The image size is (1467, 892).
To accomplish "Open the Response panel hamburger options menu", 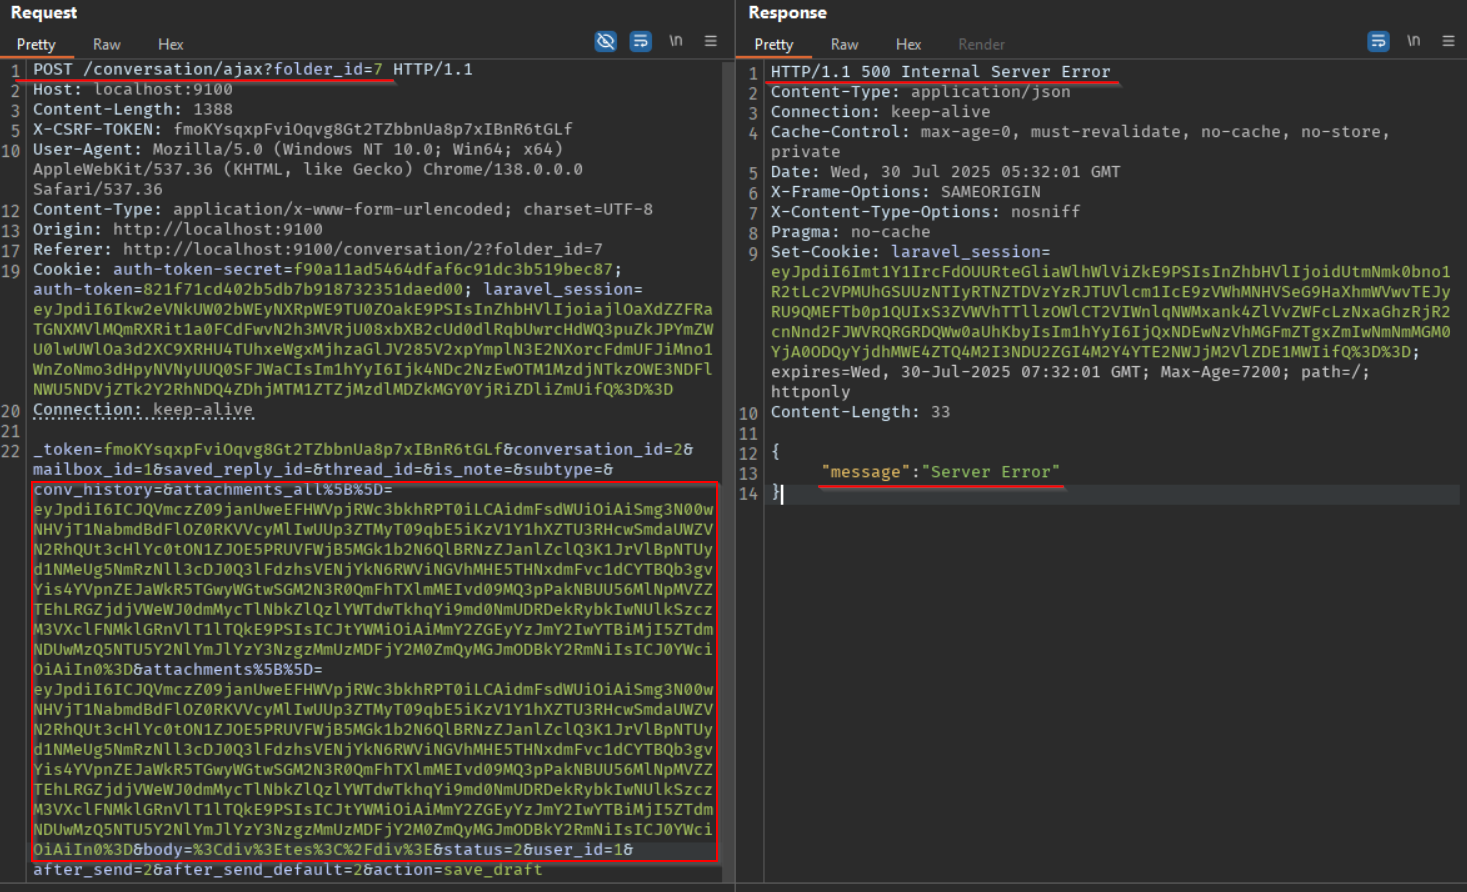I will (x=1448, y=41).
